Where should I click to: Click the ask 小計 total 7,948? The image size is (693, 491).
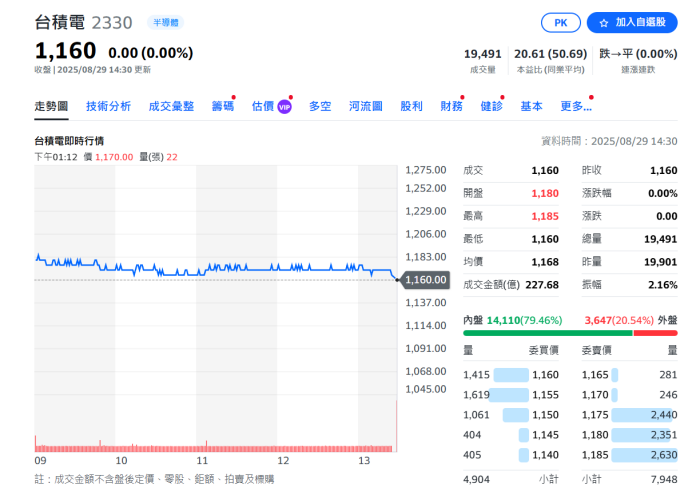point(664,480)
